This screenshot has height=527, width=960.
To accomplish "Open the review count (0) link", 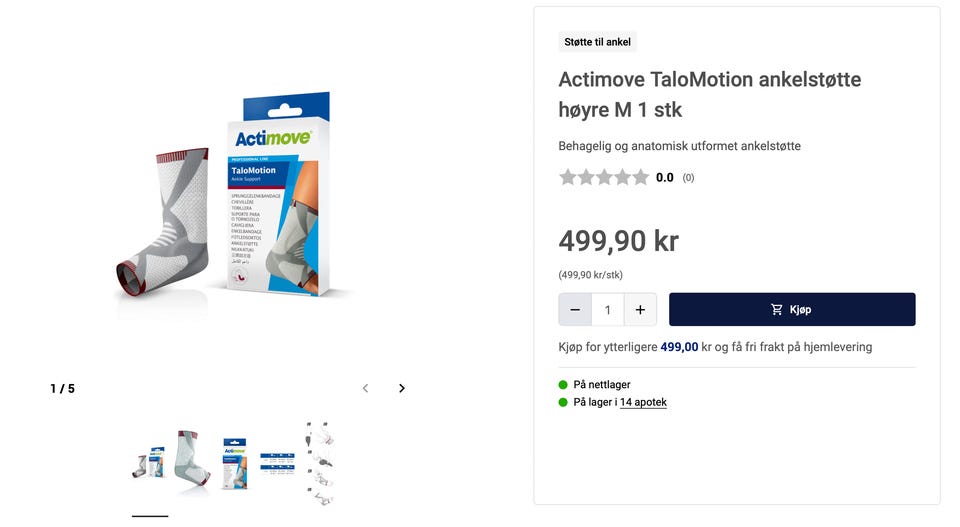I will pyautogui.click(x=688, y=178).
